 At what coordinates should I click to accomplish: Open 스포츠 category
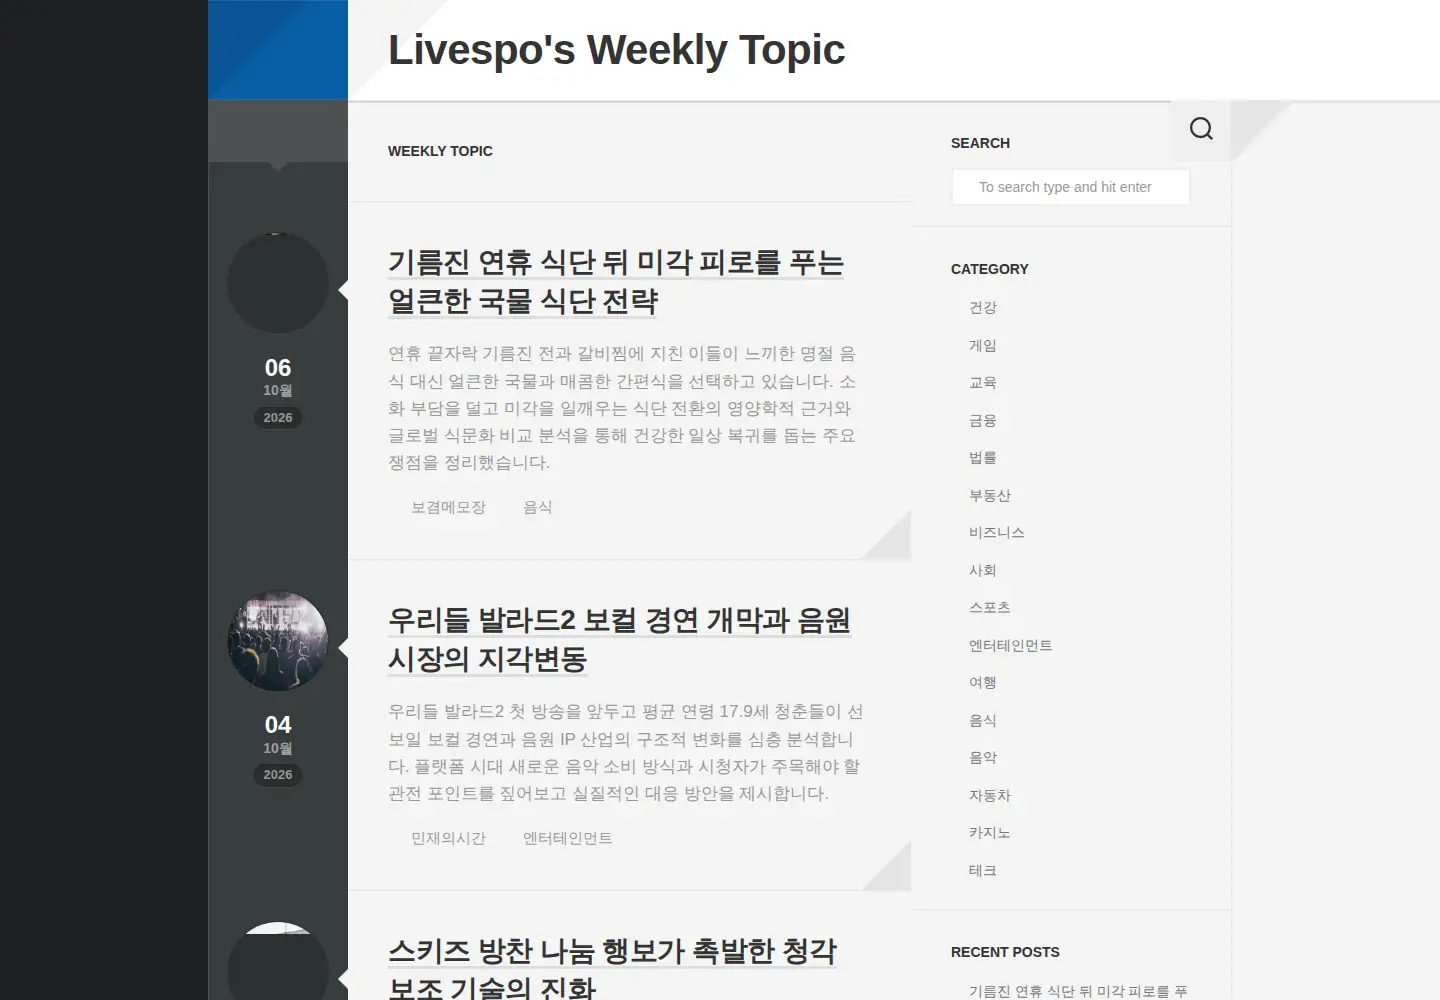[x=990, y=607]
